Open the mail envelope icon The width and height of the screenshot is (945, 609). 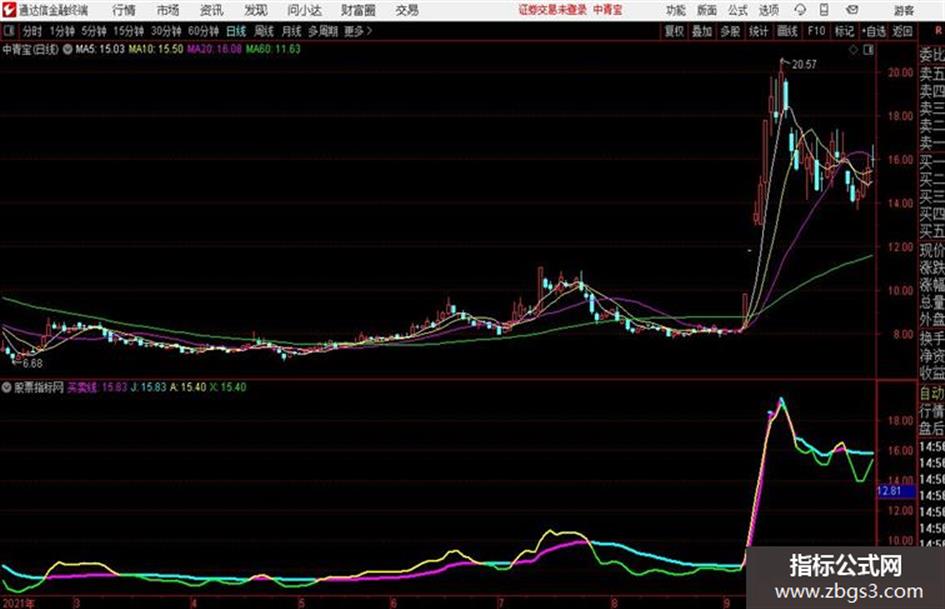tap(852, 10)
